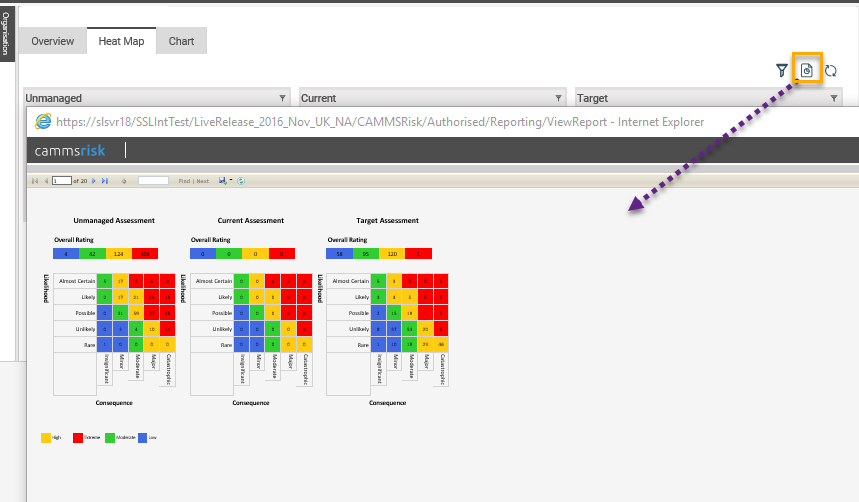
Task: Click the red Unmanaged overall rating cell
Action: click(144, 253)
